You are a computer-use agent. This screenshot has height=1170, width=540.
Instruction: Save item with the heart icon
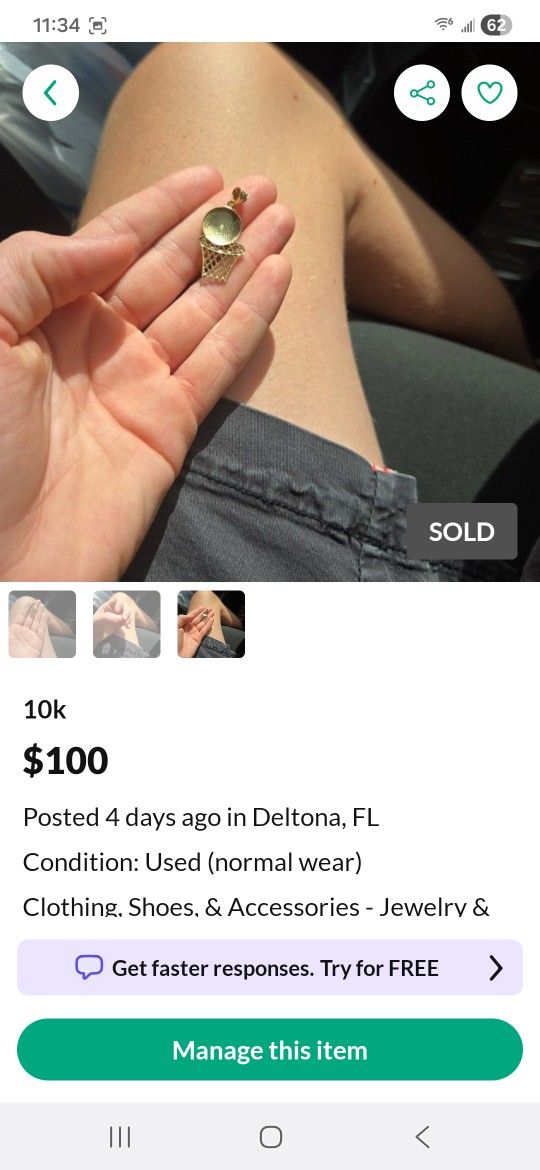click(x=489, y=93)
